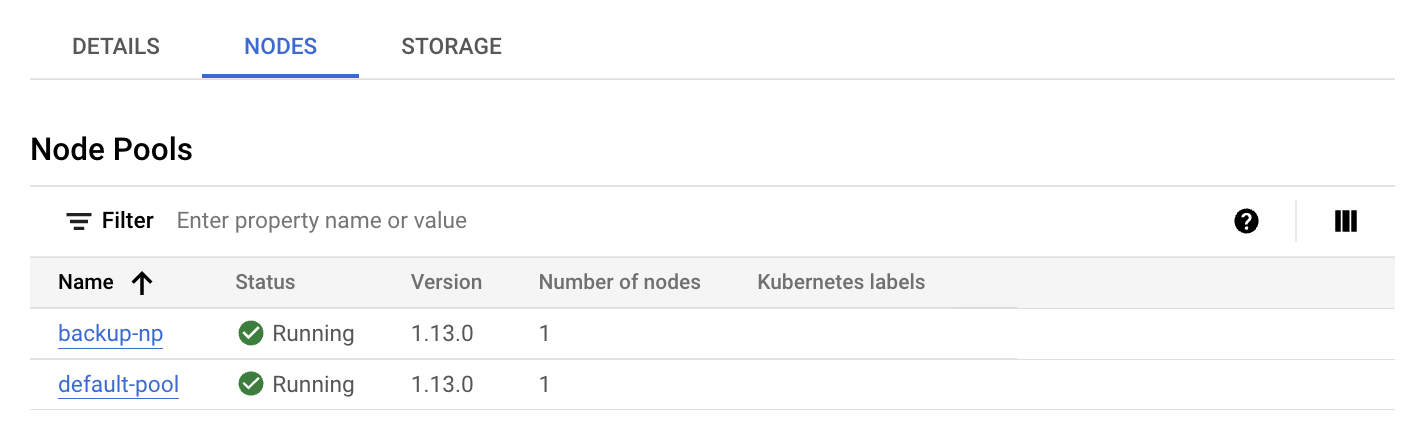Type in the filter property input field
1414x422 pixels.
pos(600,221)
